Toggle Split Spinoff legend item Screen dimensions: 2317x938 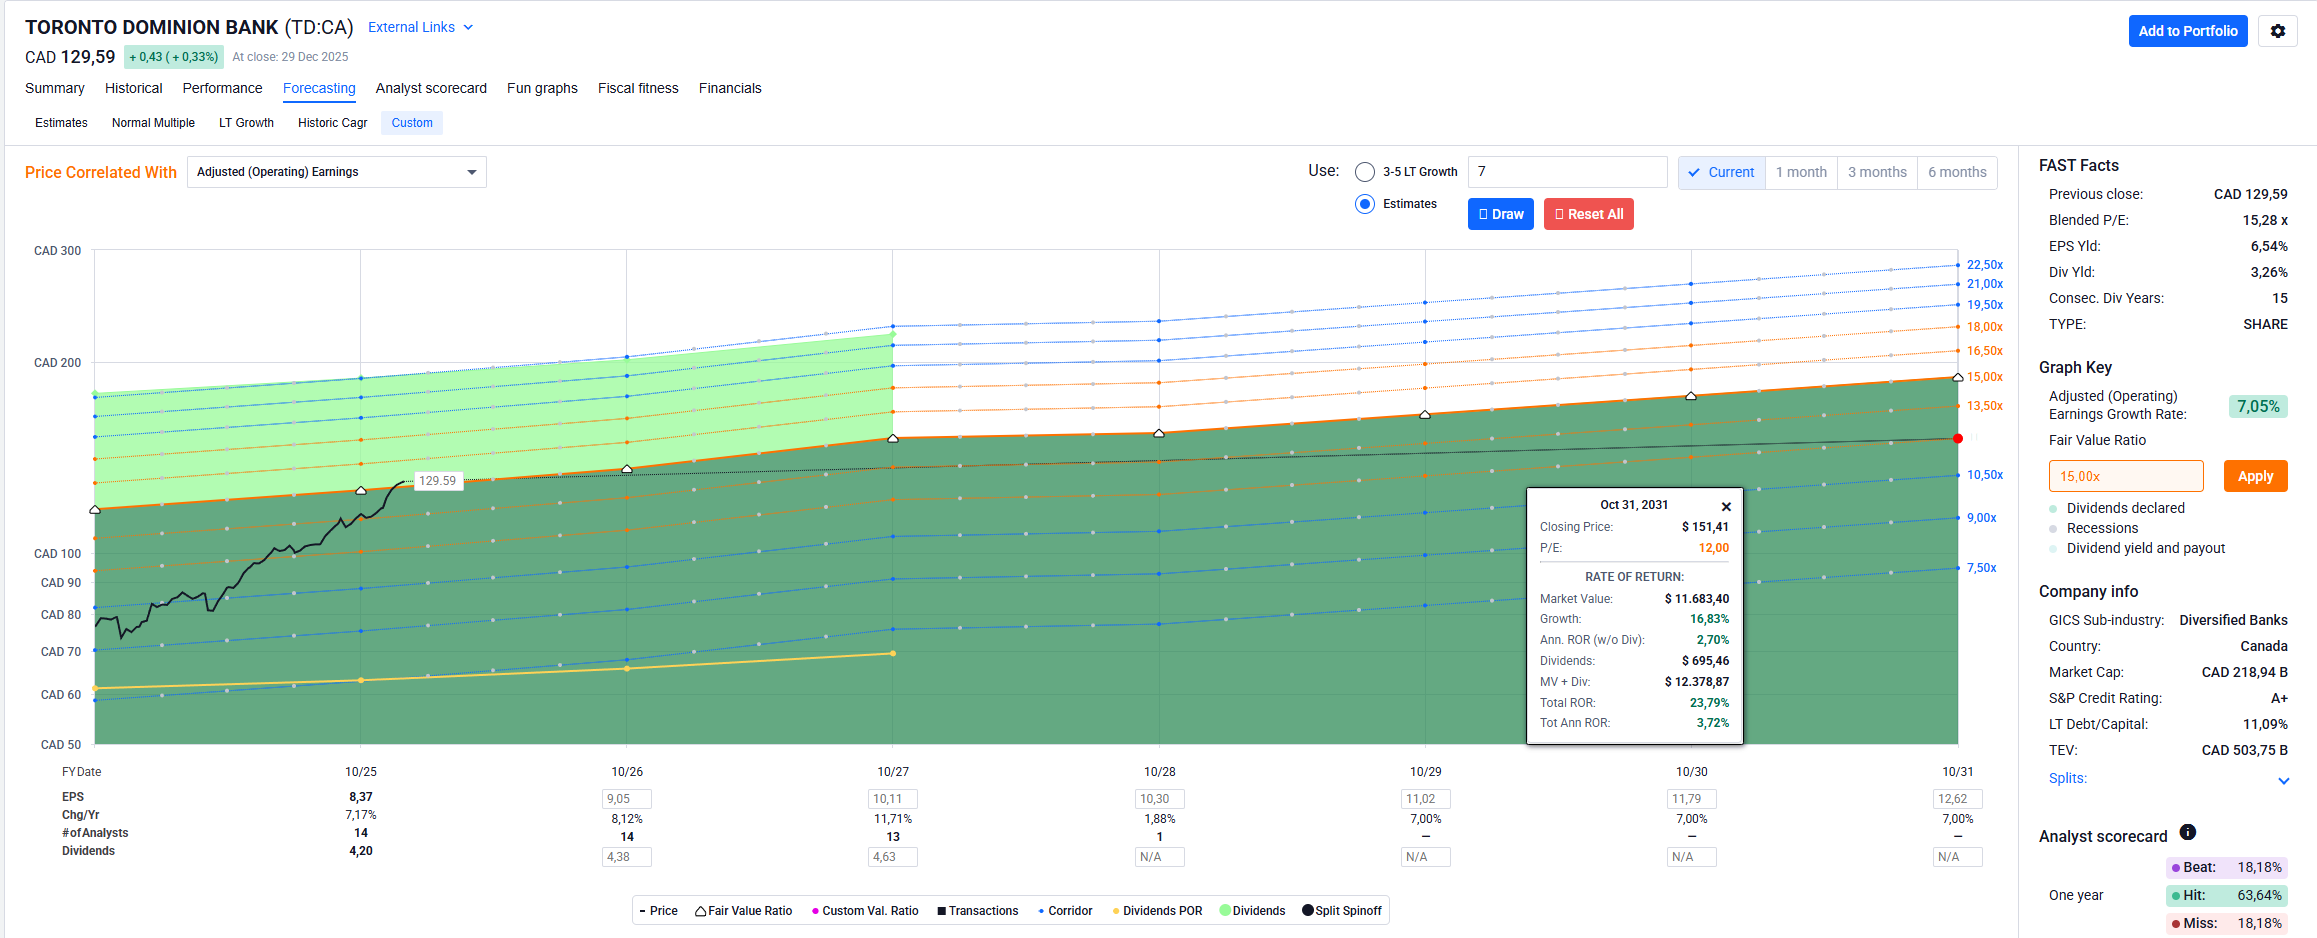click(x=1342, y=911)
